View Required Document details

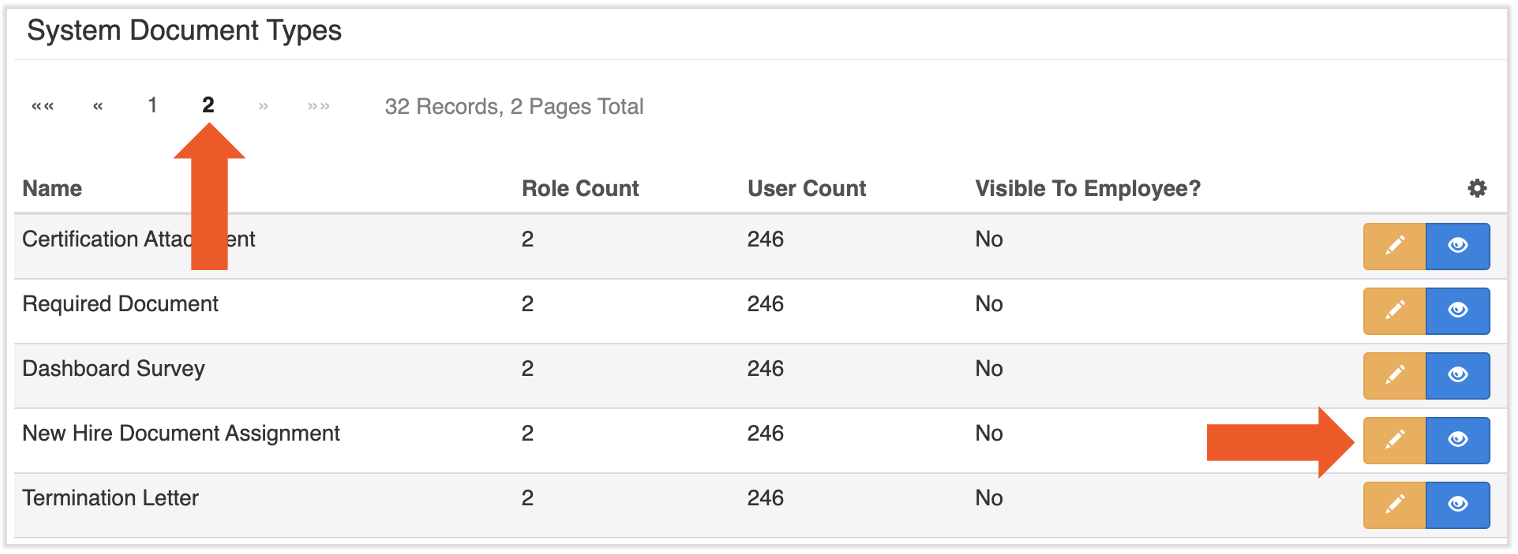click(x=1457, y=311)
